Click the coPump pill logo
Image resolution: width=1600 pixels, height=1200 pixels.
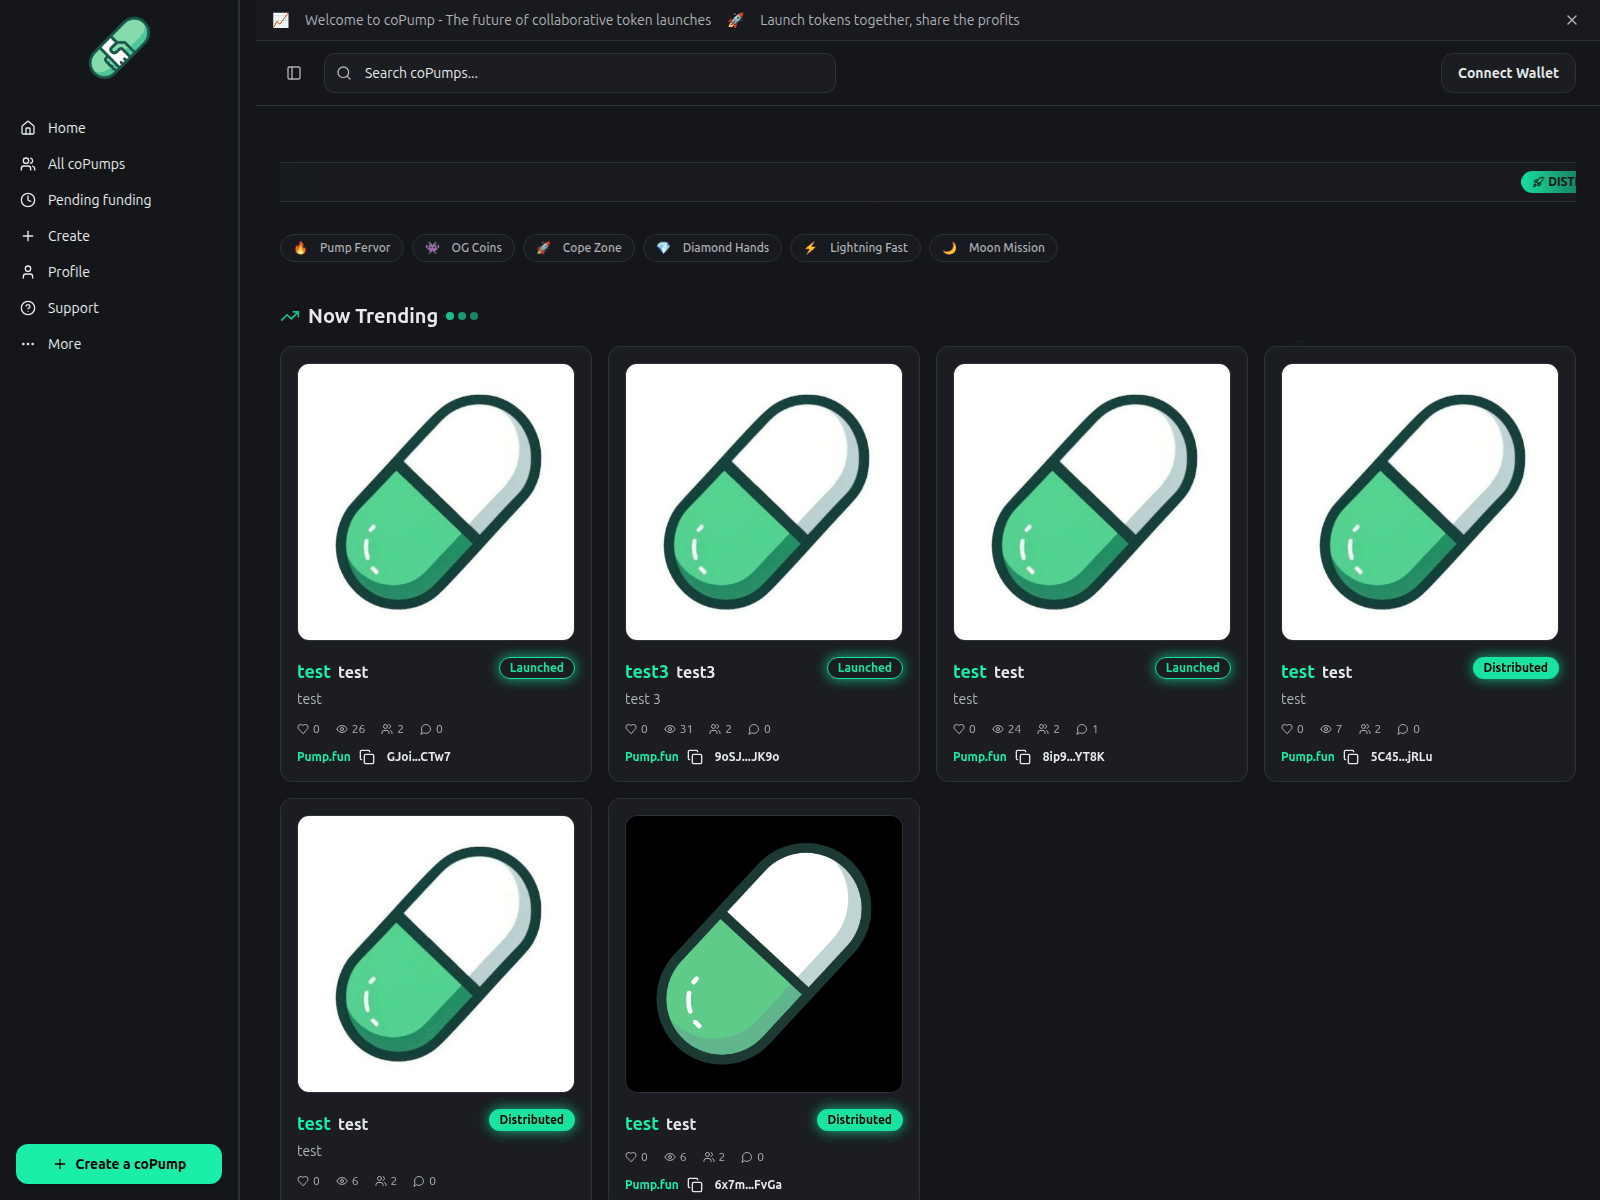coord(119,48)
